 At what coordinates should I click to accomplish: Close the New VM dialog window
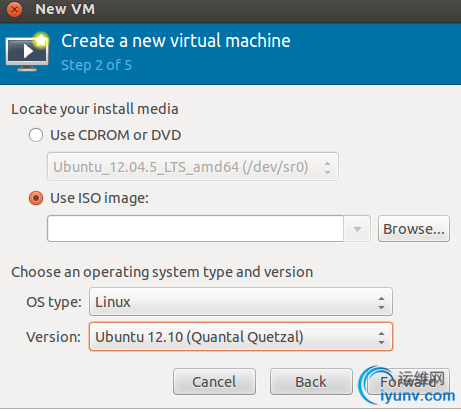pos(14,9)
